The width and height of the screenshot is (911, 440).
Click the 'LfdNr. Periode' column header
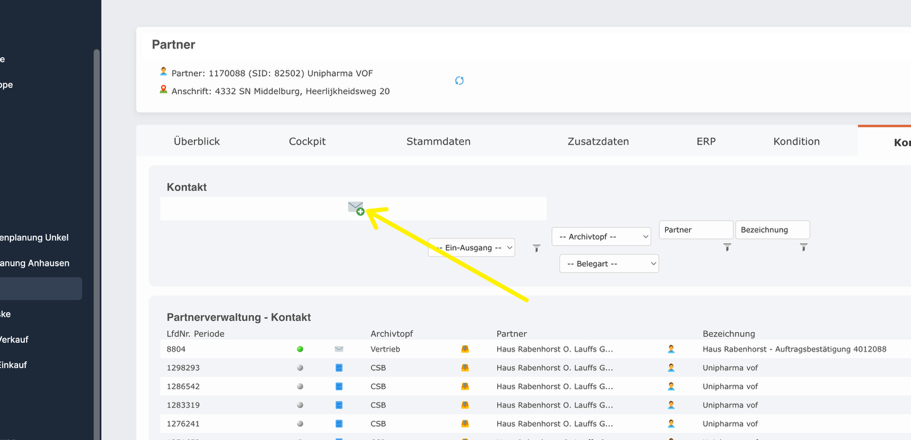pos(195,334)
